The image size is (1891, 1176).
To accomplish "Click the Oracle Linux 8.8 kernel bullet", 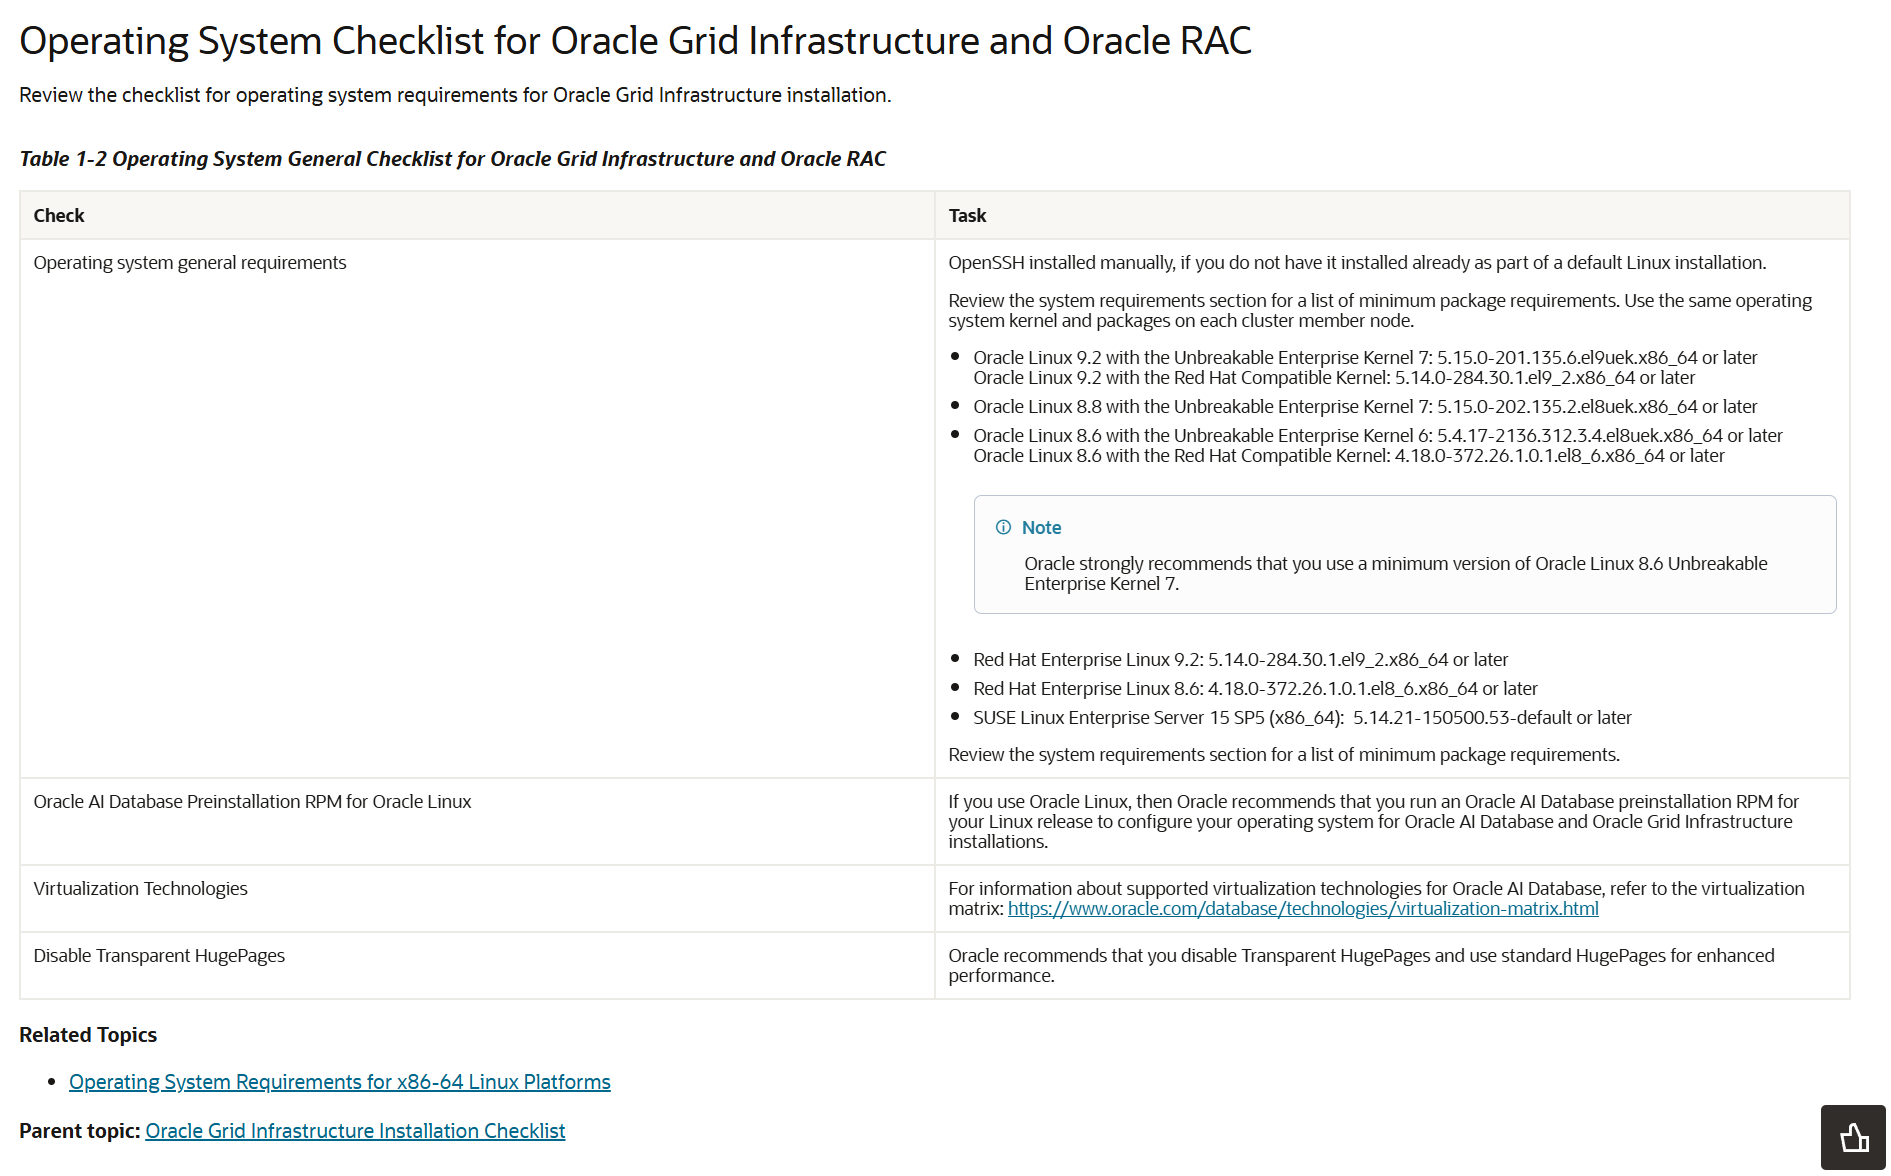I will click(1364, 407).
